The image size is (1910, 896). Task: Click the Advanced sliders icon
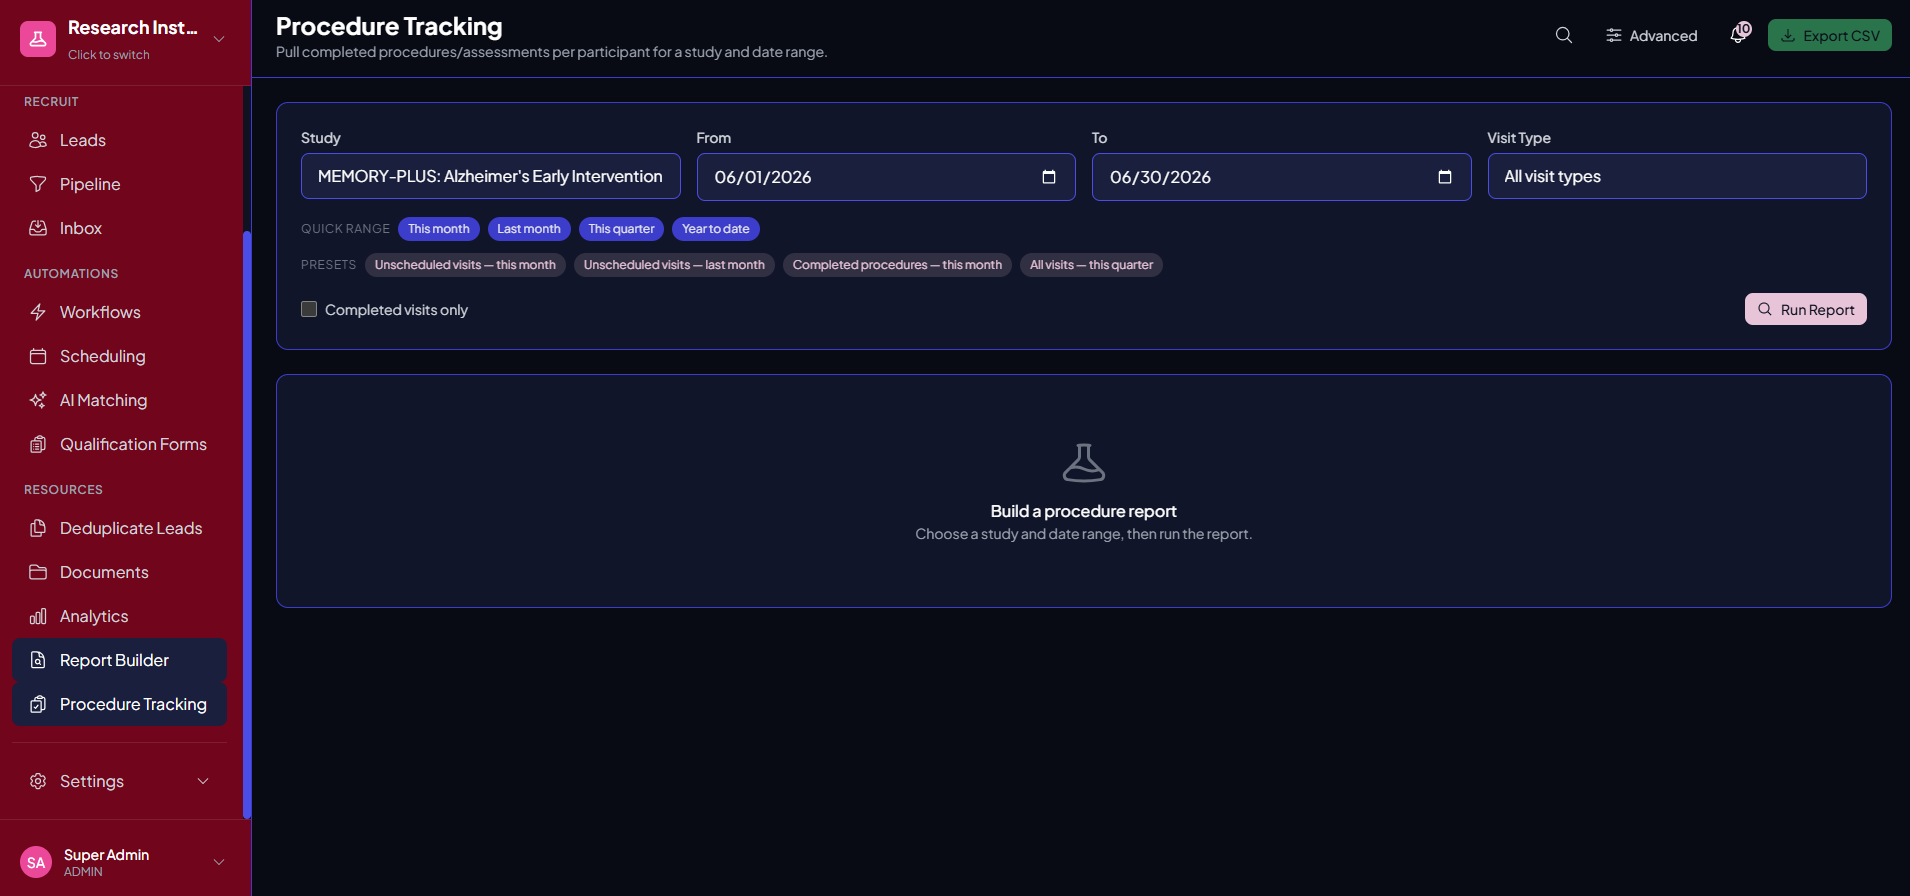[x=1614, y=35]
